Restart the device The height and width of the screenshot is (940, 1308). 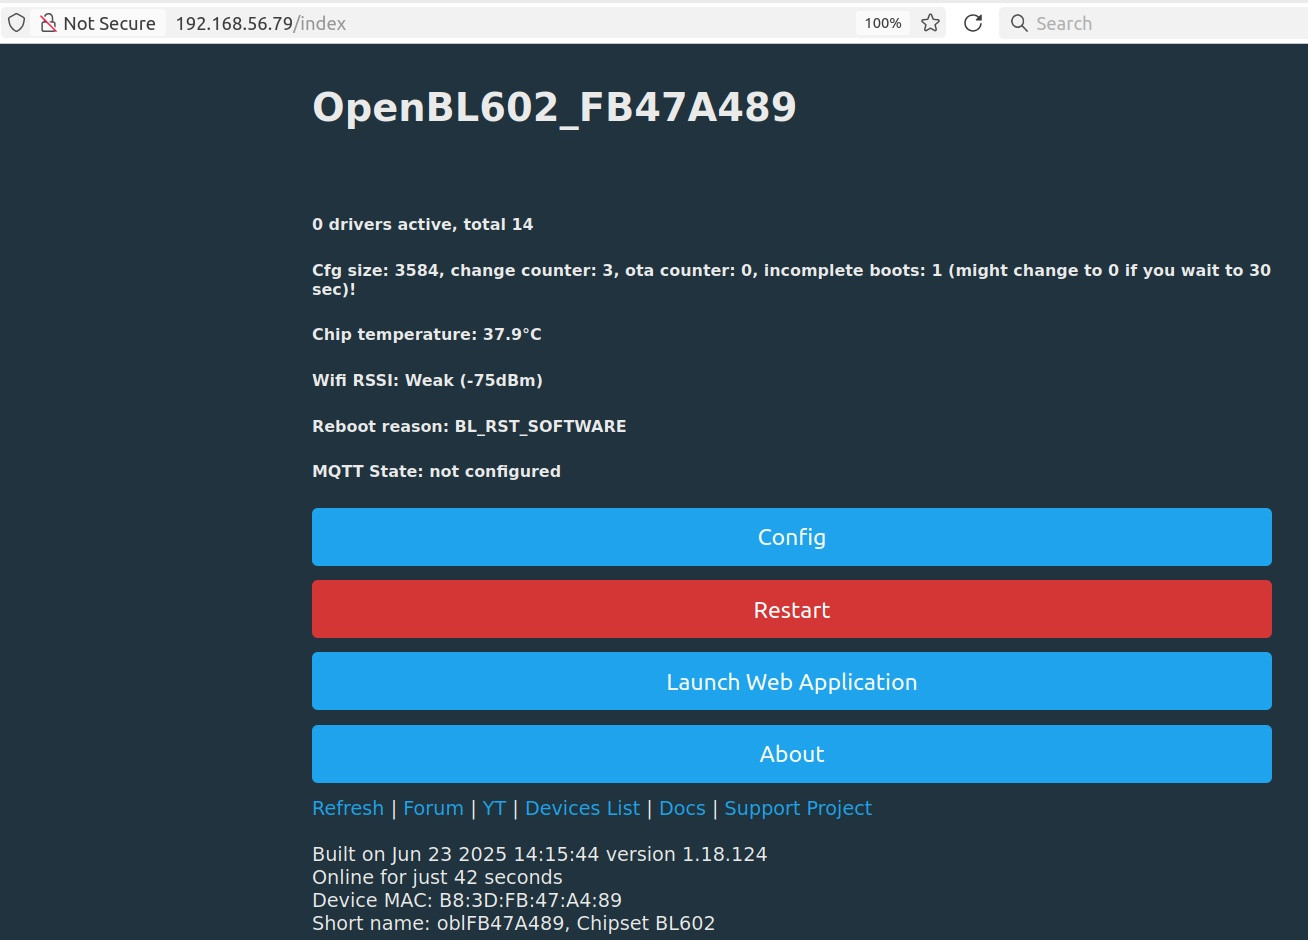(791, 609)
